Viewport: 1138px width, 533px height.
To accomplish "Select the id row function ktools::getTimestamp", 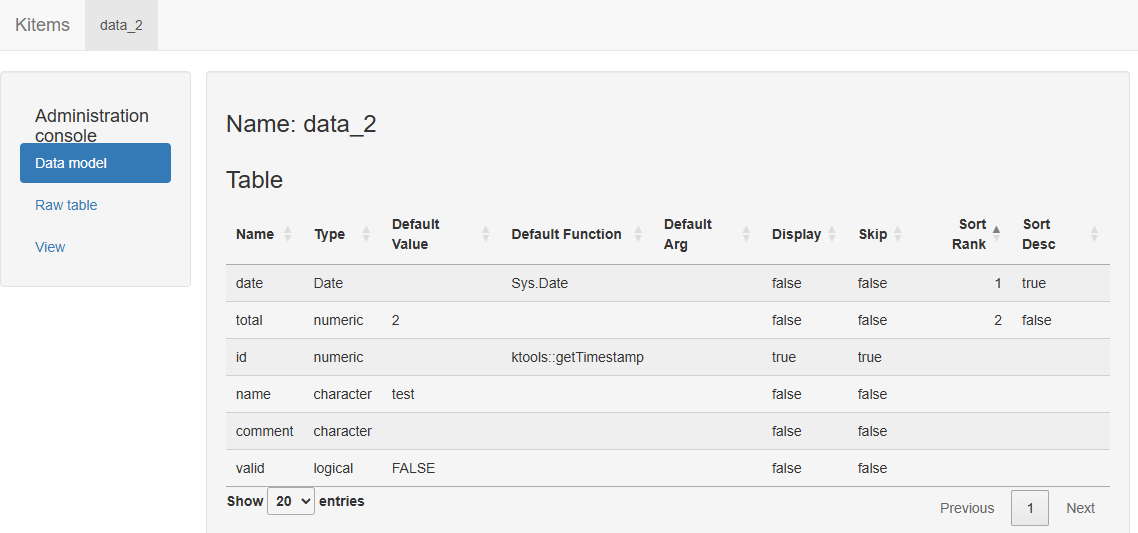I will tap(577, 357).
